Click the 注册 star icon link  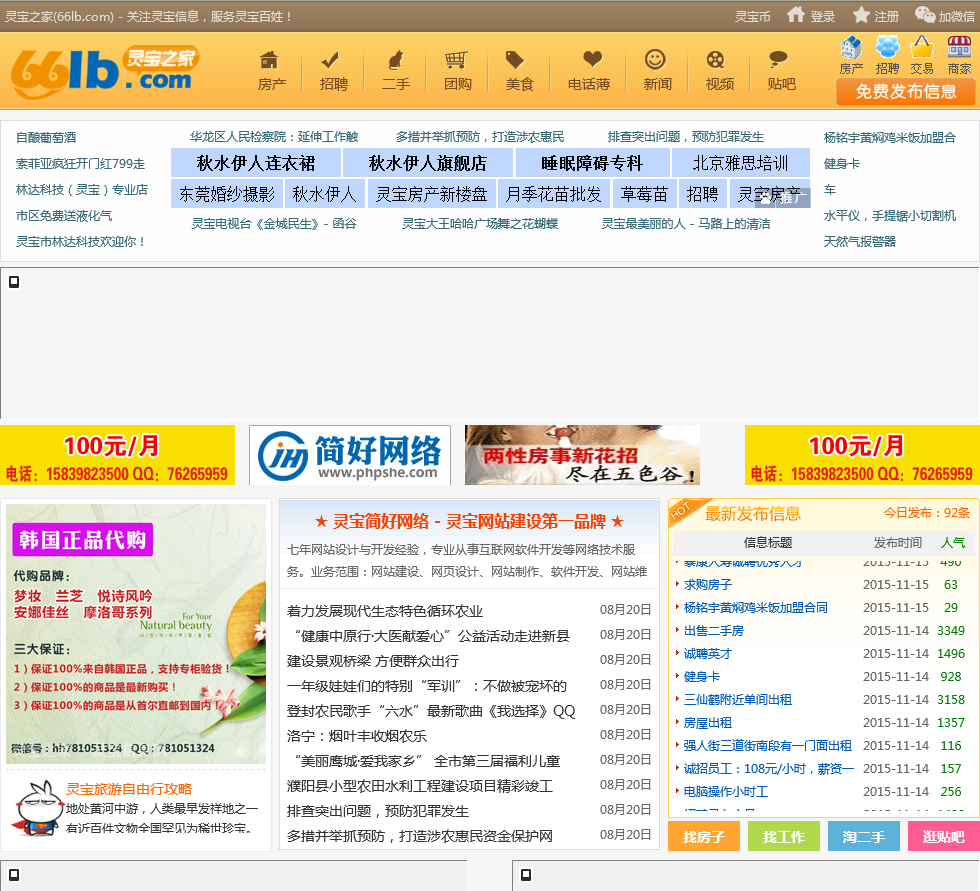pyautogui.click(x=875, y=16)
